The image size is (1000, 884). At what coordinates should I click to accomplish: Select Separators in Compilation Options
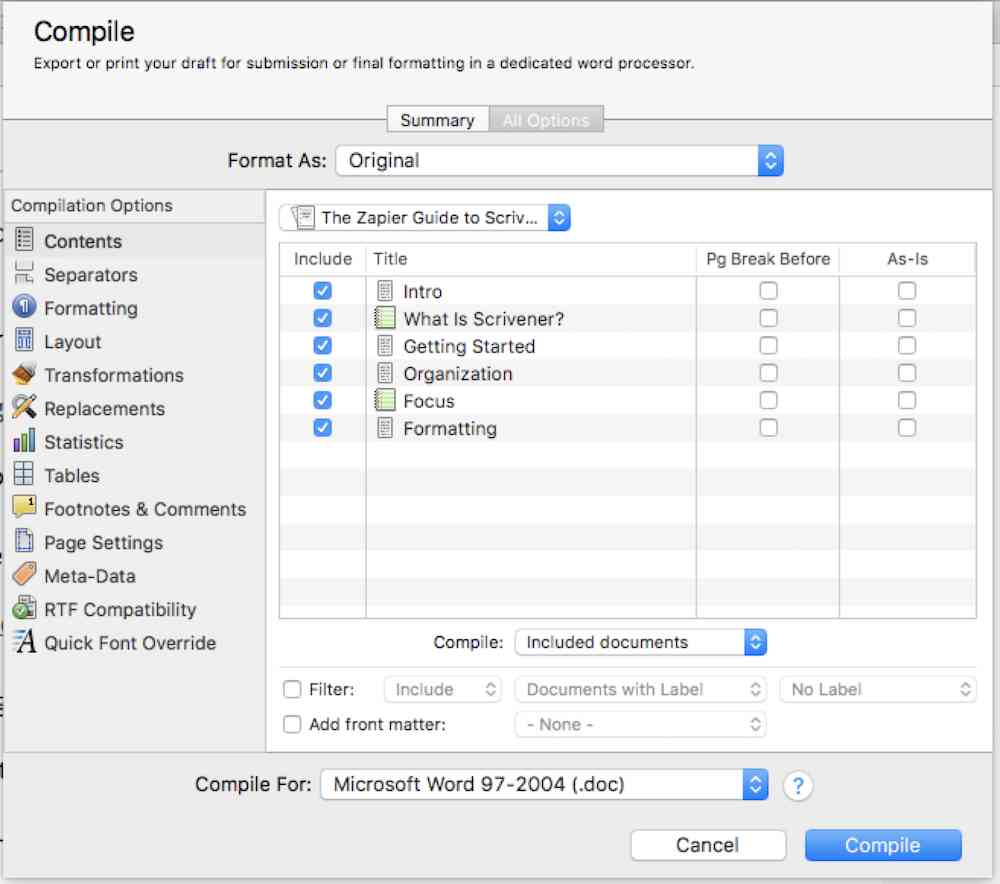[x=134, y=274]
